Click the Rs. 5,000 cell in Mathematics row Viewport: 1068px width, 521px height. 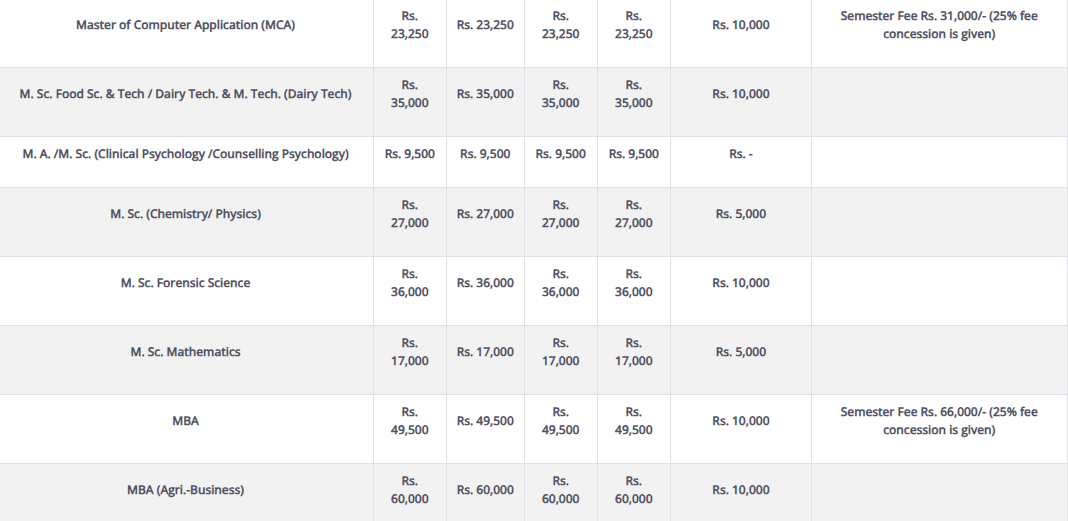tap(740, 352)
